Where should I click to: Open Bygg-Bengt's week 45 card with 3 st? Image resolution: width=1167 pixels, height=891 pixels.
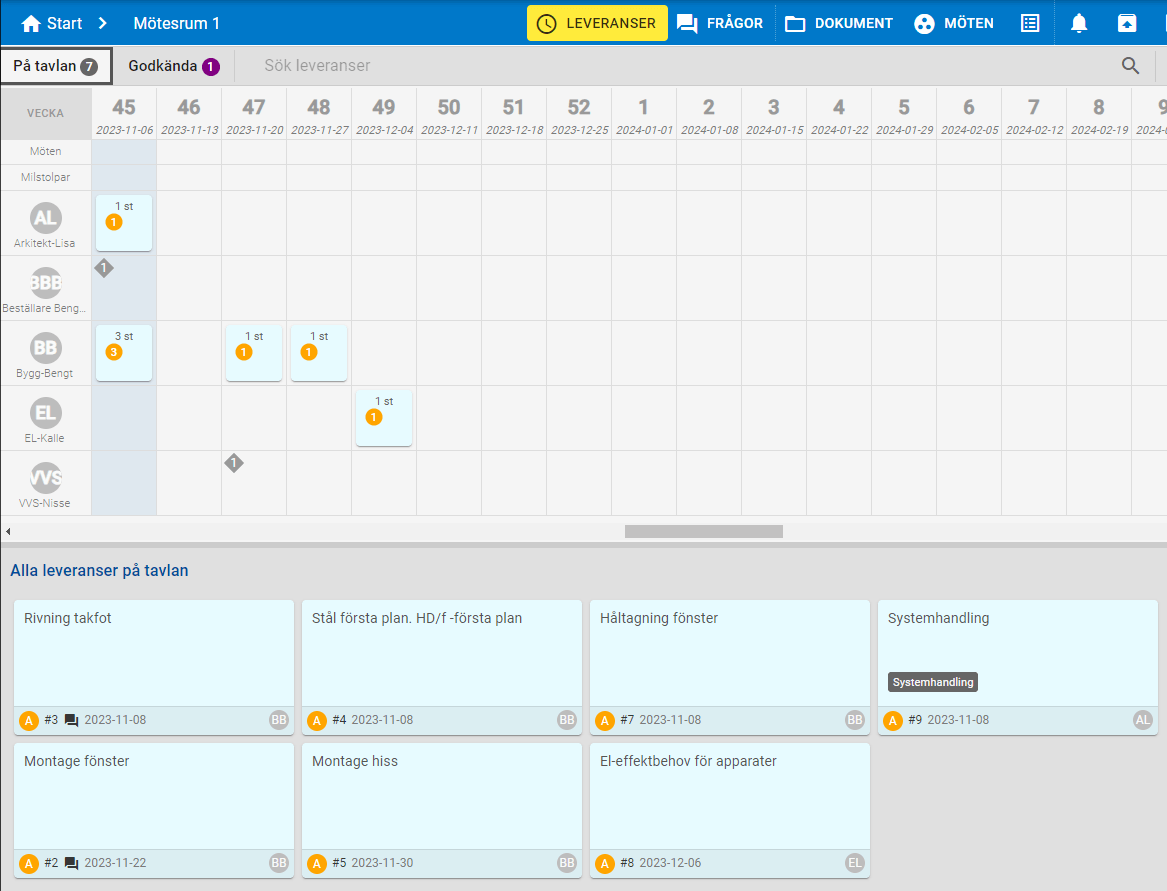[x=124, y=353]
